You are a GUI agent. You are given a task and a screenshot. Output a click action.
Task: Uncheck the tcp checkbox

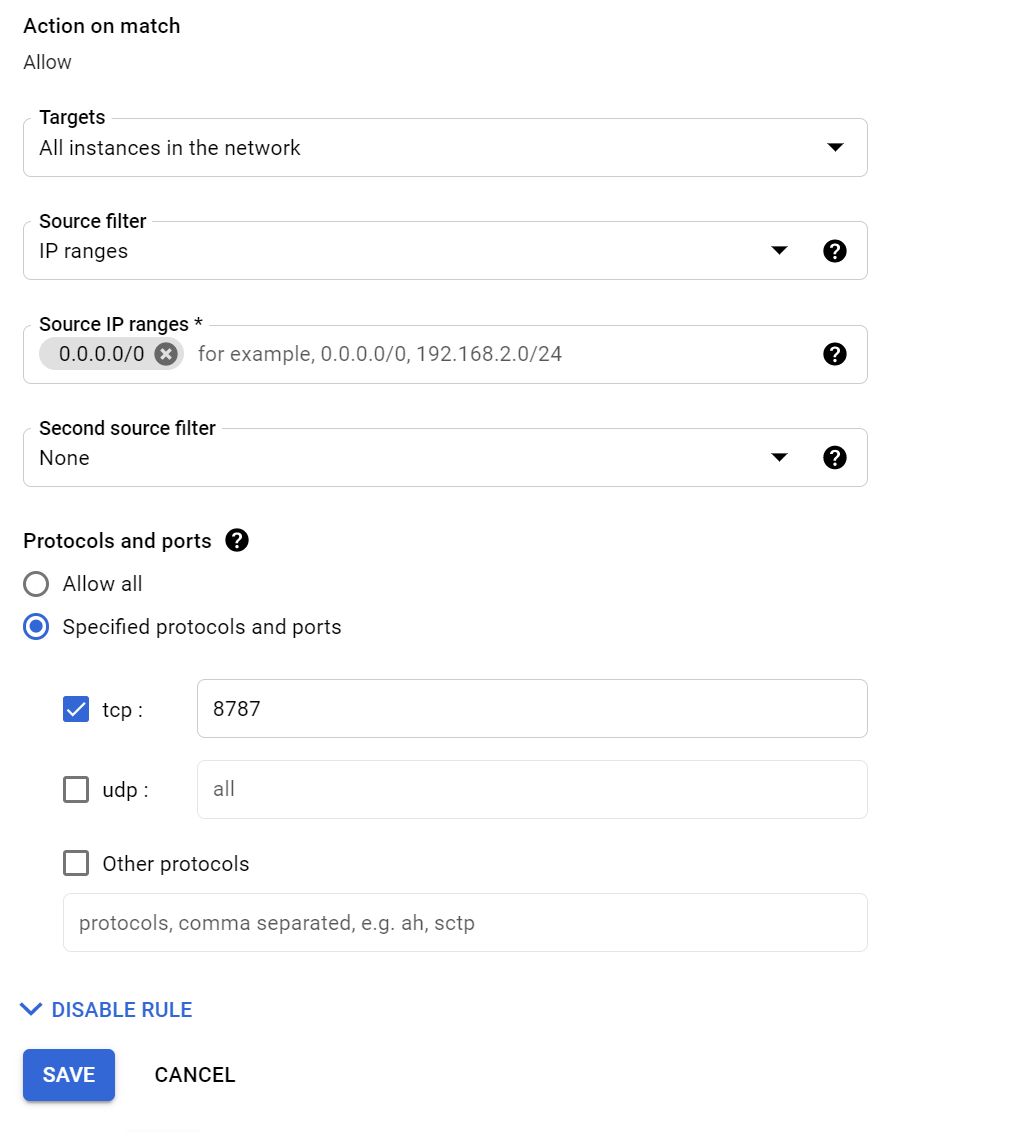pos(76,710)
